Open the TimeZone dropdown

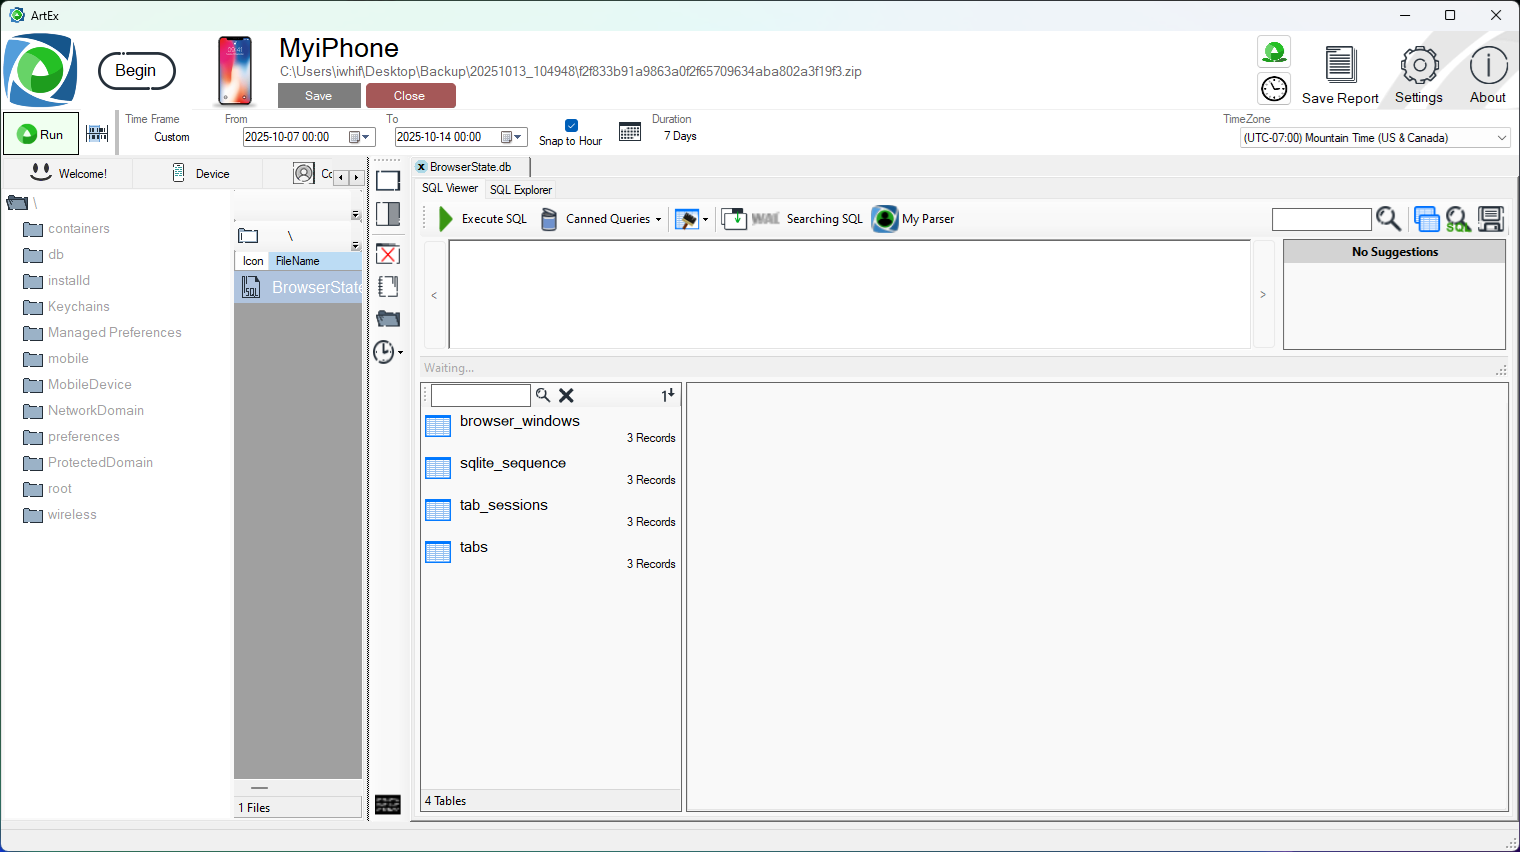[x=1501, y=138]
